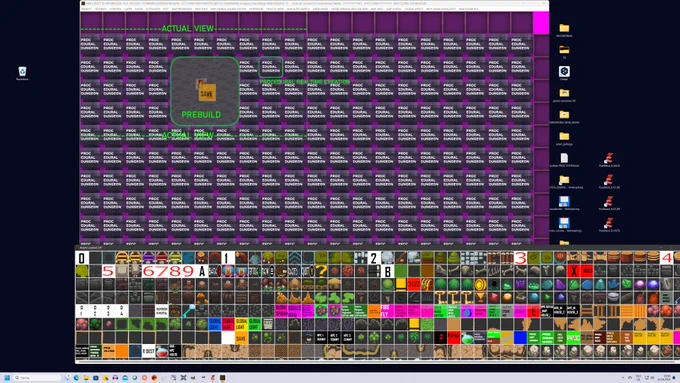
Task: Select the green potion flask tile
Action: click(467, 338)
